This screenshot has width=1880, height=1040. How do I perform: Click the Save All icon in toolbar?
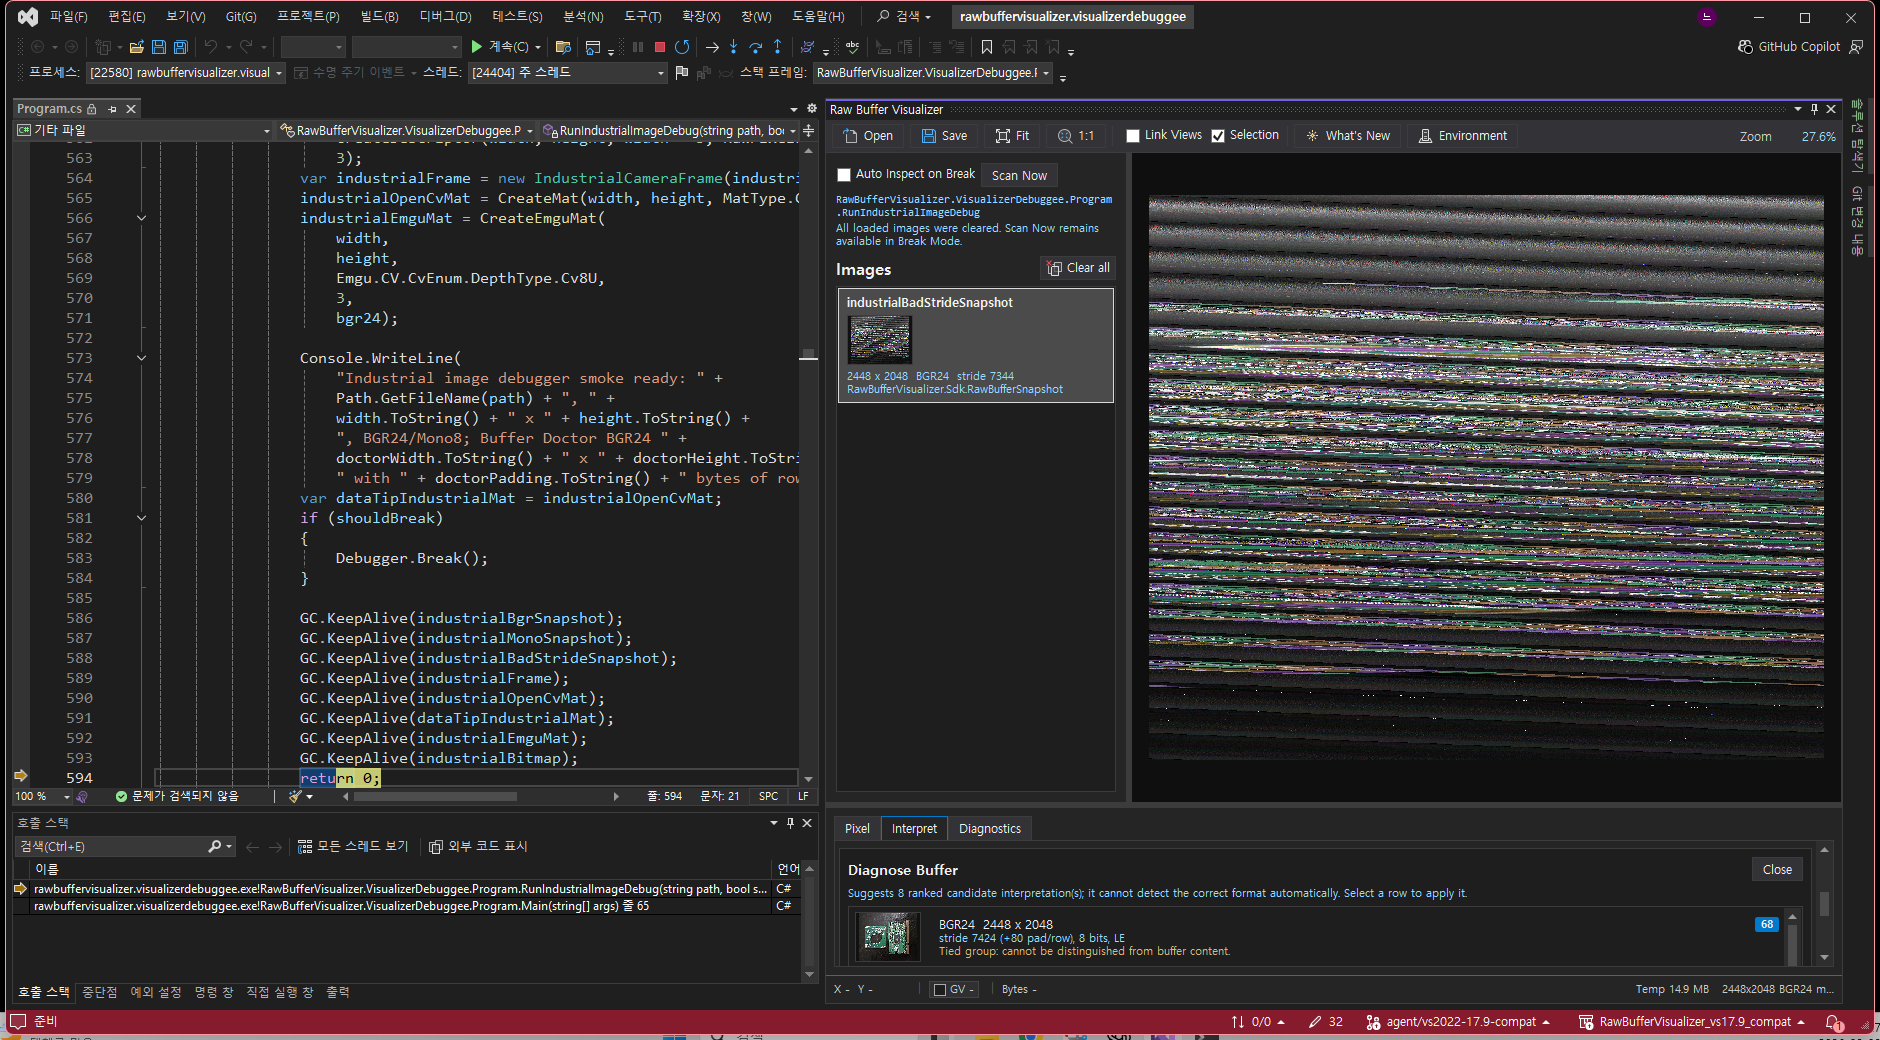pos(180,46)
